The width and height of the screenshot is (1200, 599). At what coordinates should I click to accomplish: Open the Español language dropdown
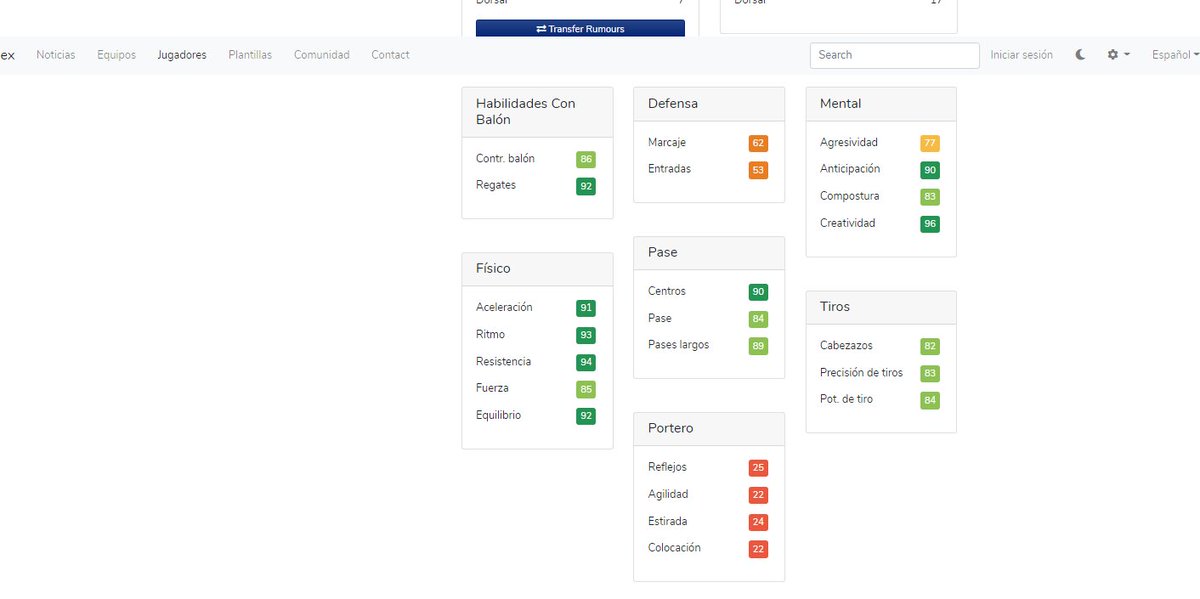1175,55
